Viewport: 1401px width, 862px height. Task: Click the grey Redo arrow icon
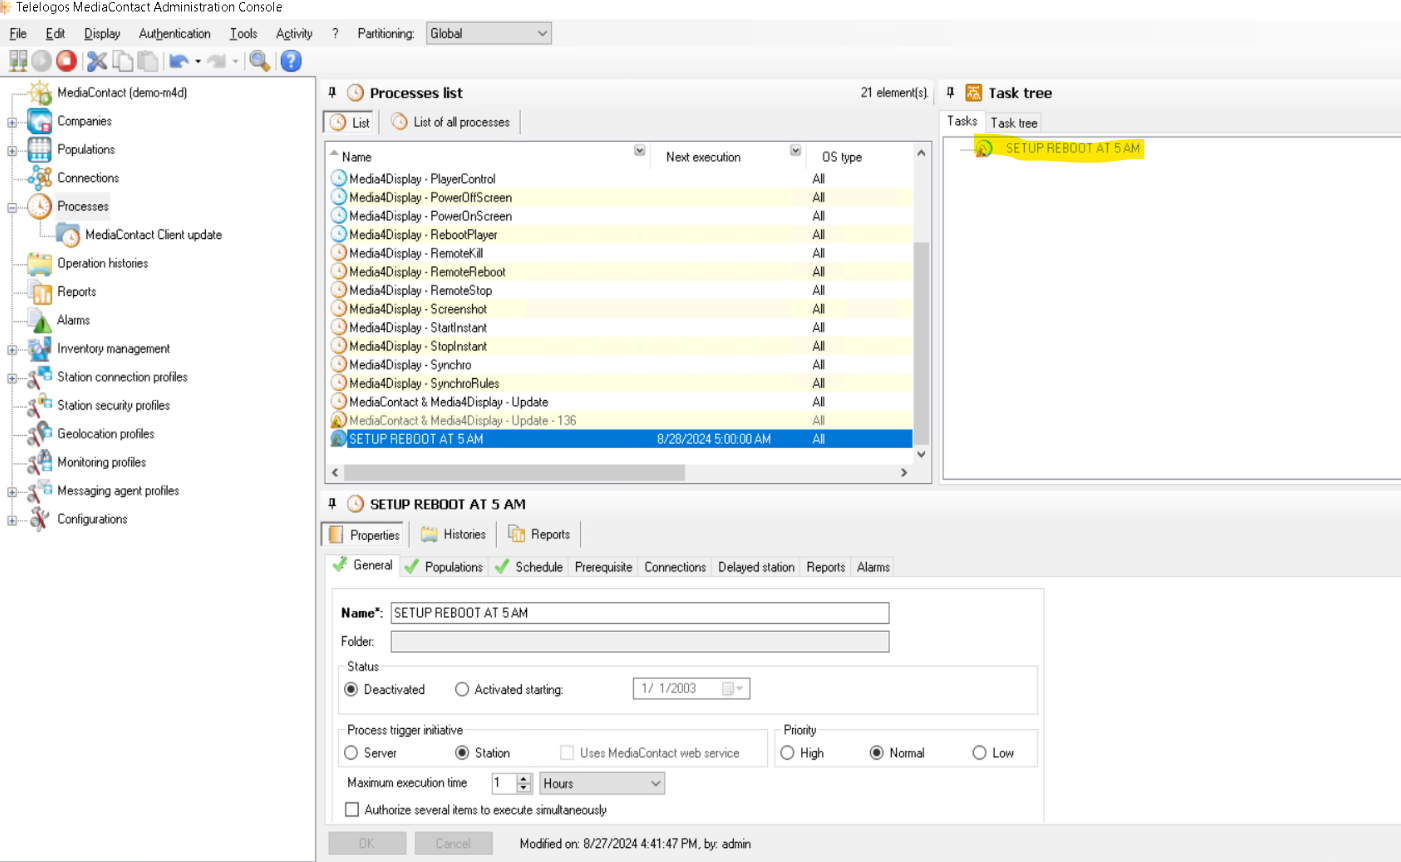(x=217, y=61)
